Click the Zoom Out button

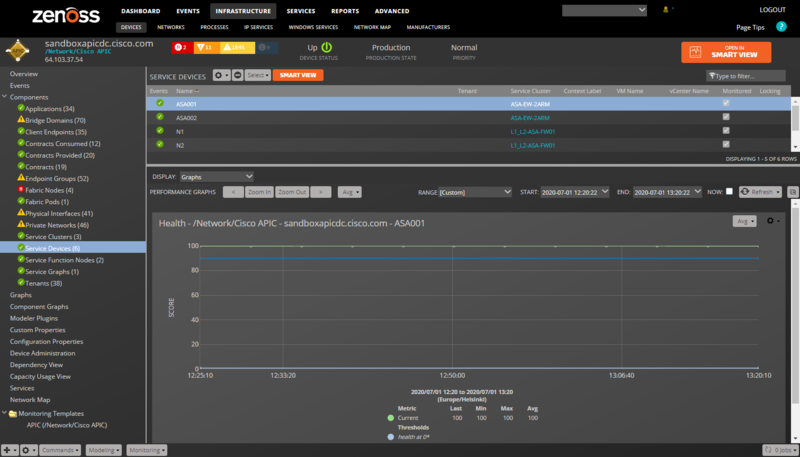pos(292,192)
